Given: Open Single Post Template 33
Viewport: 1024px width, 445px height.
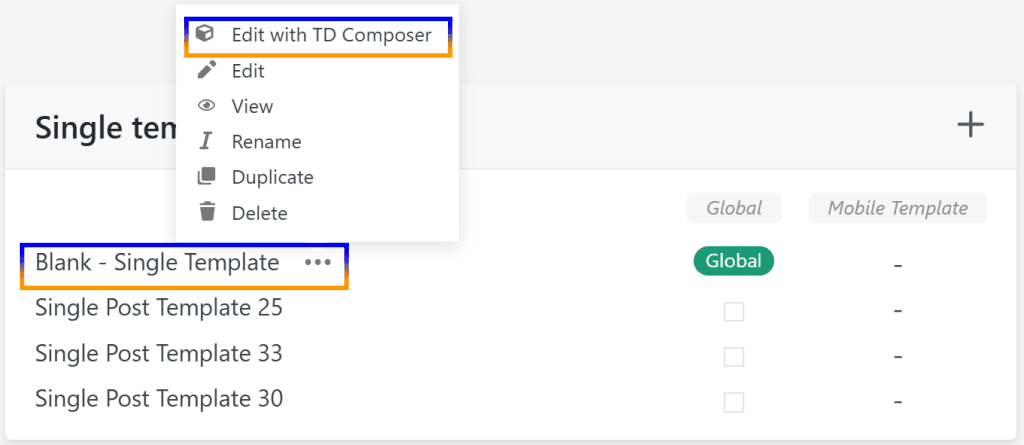Looking at the screenshot, I should (159, 354).
